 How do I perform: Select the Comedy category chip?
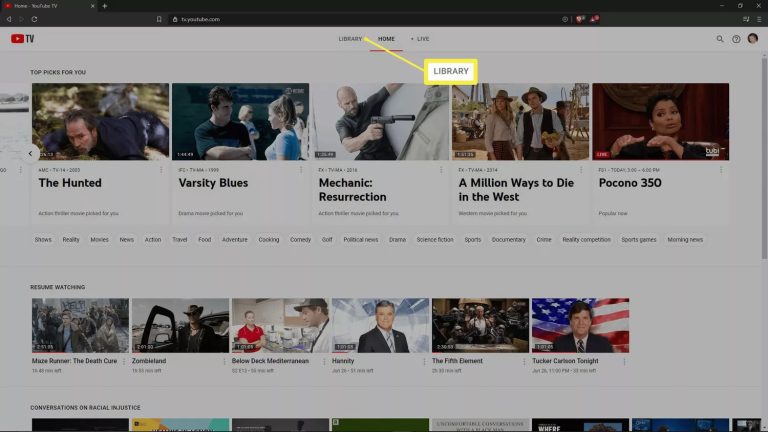click(x=300, y=240)
